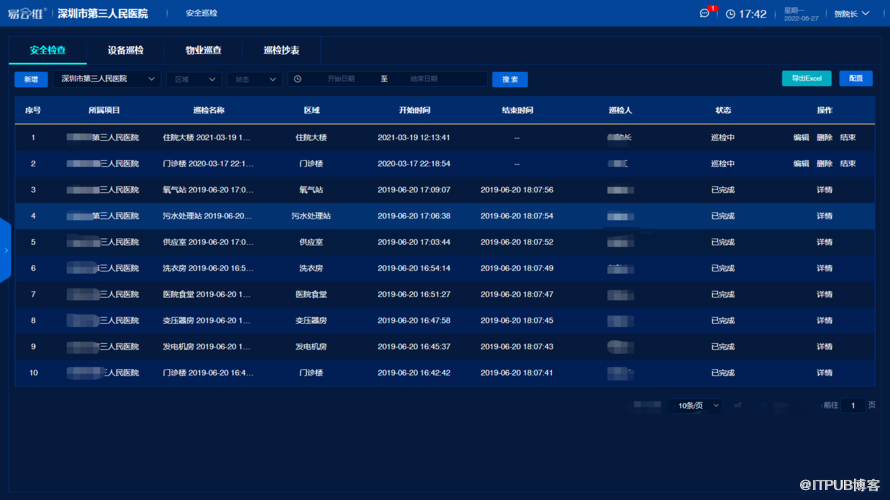Open the message notifications icon

705,14
